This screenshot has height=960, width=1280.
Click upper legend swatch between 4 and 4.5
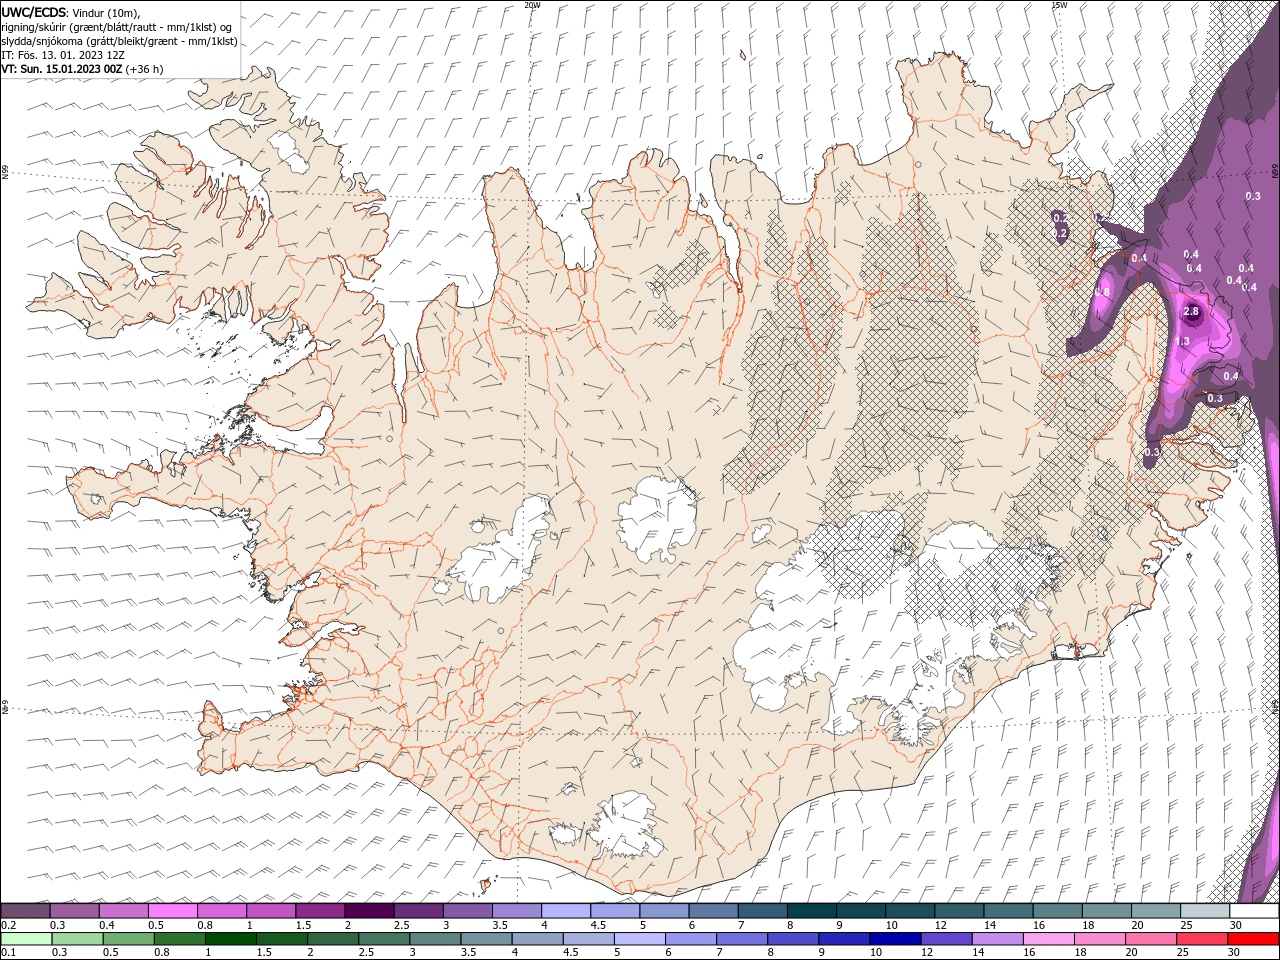coord(565,911)
